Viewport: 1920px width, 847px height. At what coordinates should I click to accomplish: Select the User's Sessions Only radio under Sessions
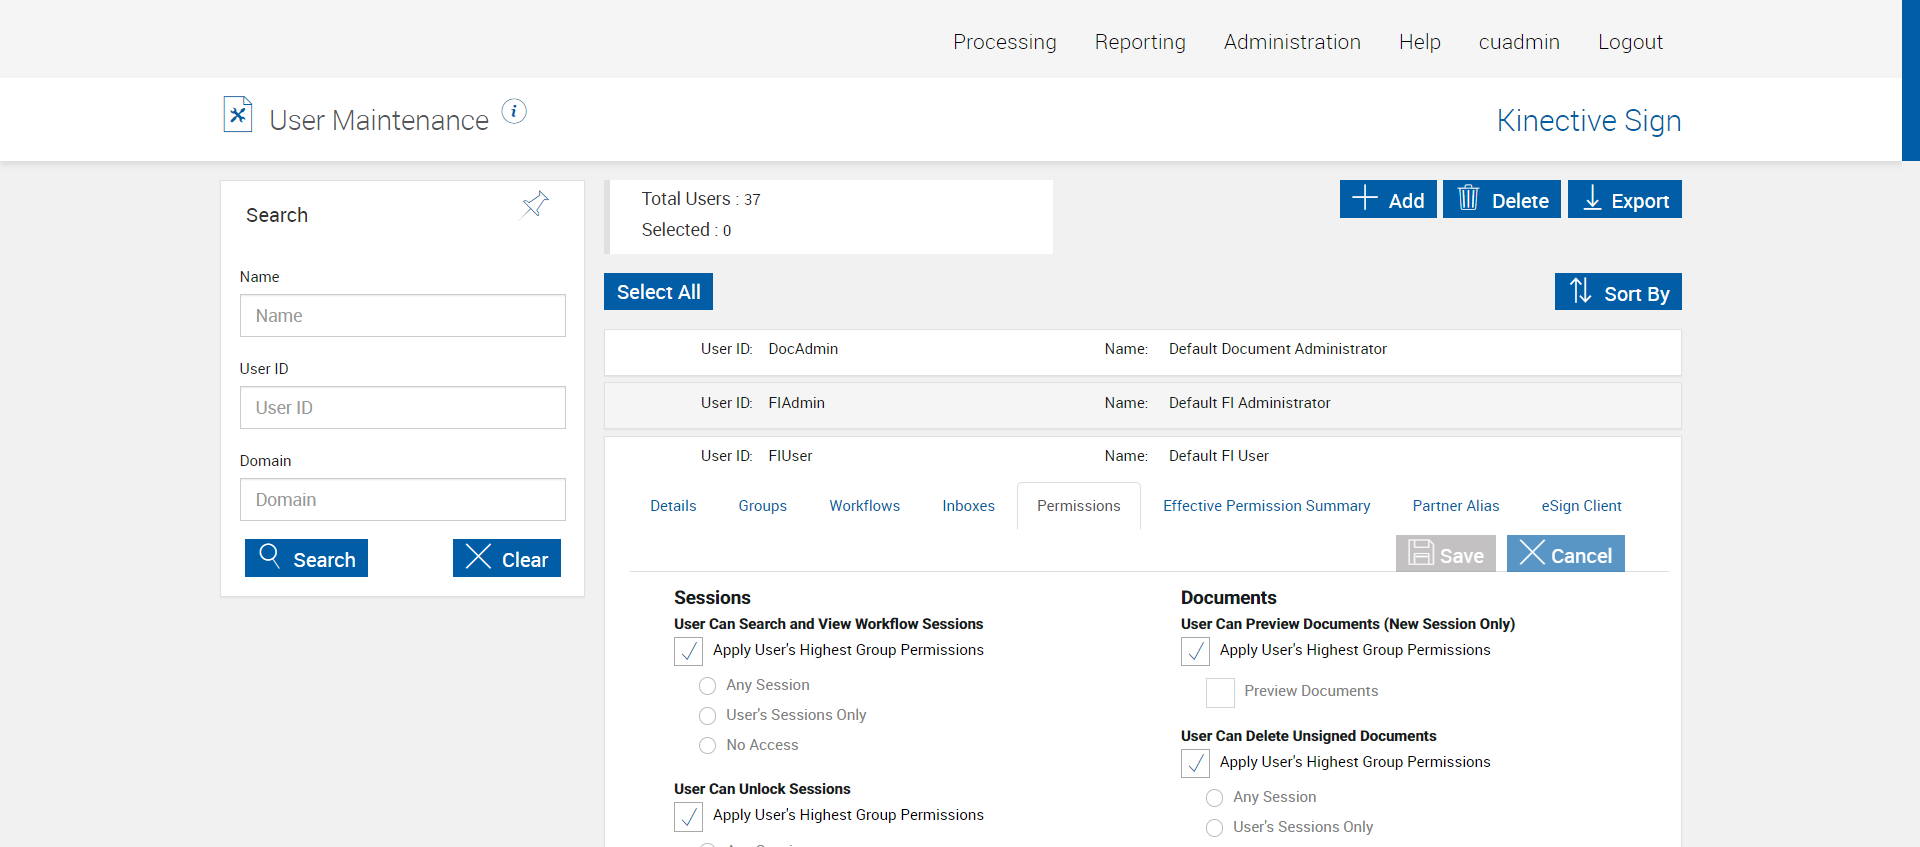click(x=708, y=716)
